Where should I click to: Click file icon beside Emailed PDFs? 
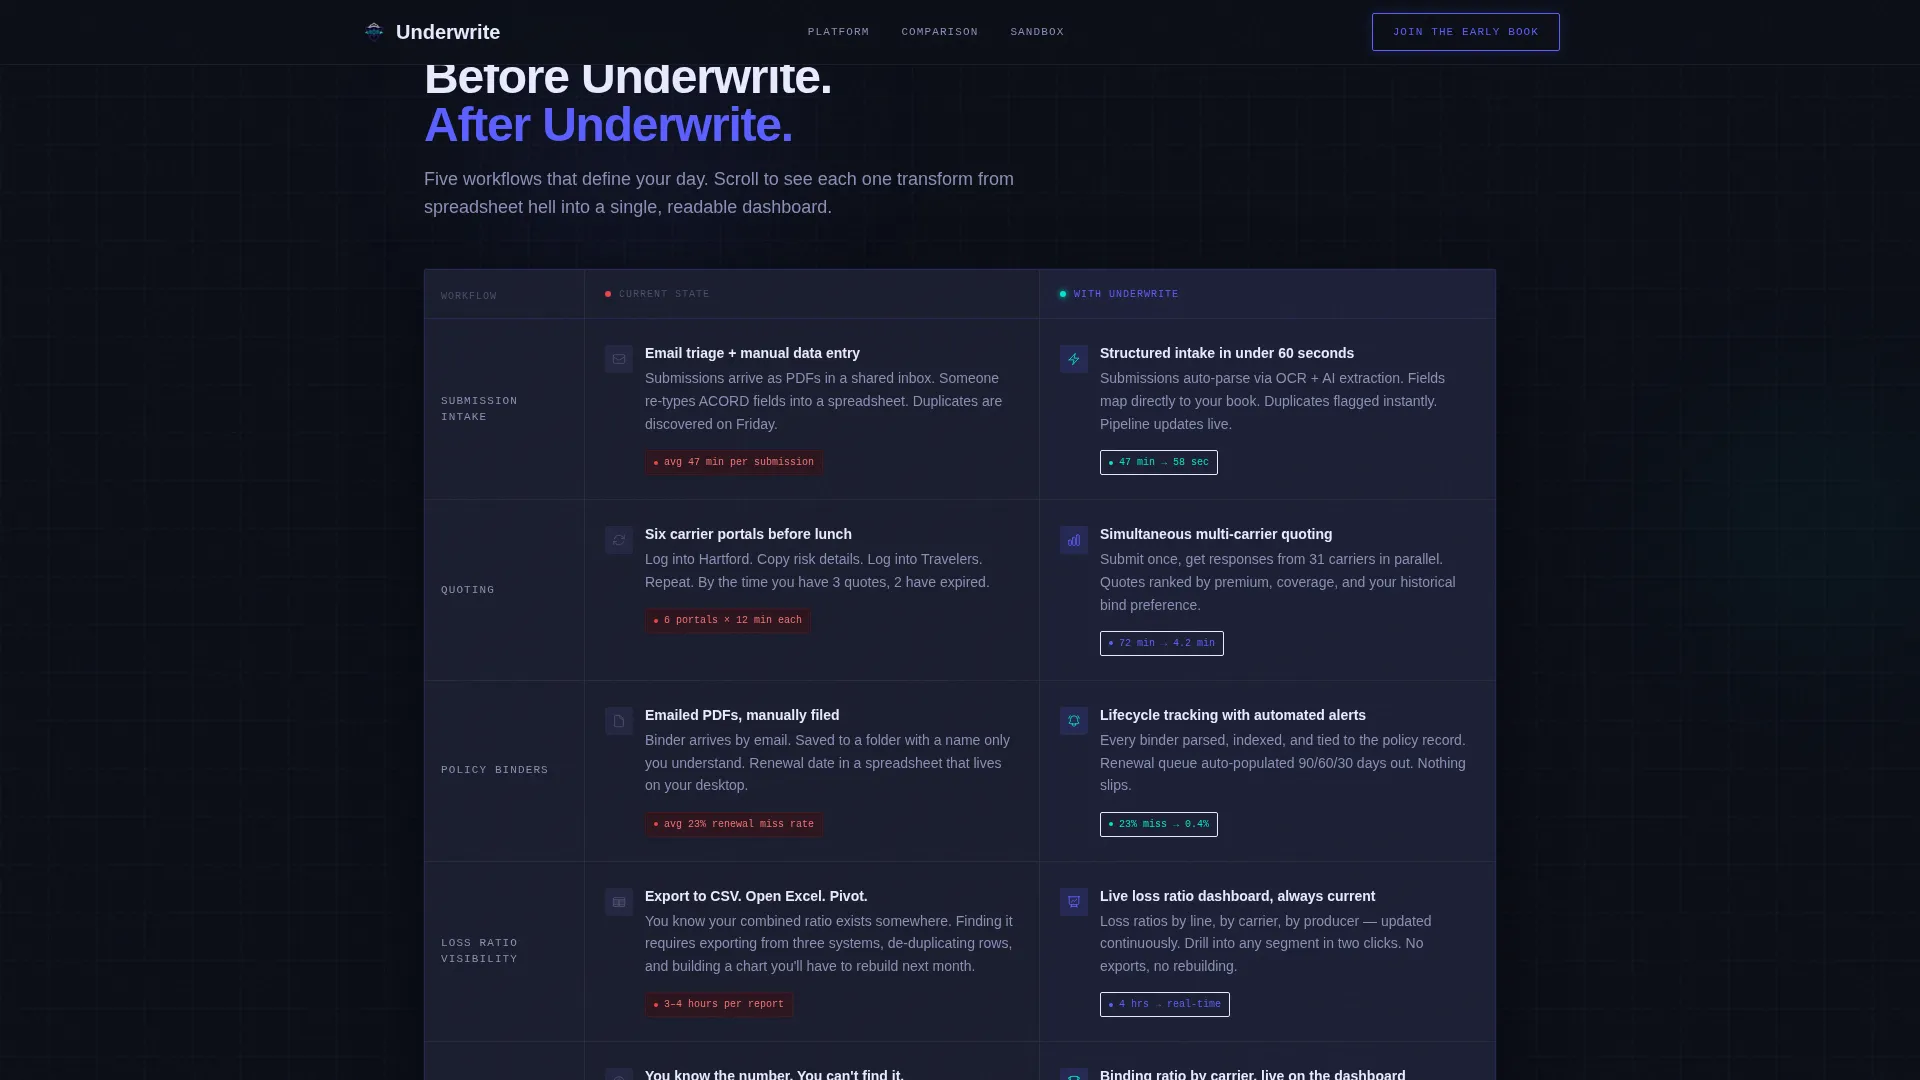(619, 721)
